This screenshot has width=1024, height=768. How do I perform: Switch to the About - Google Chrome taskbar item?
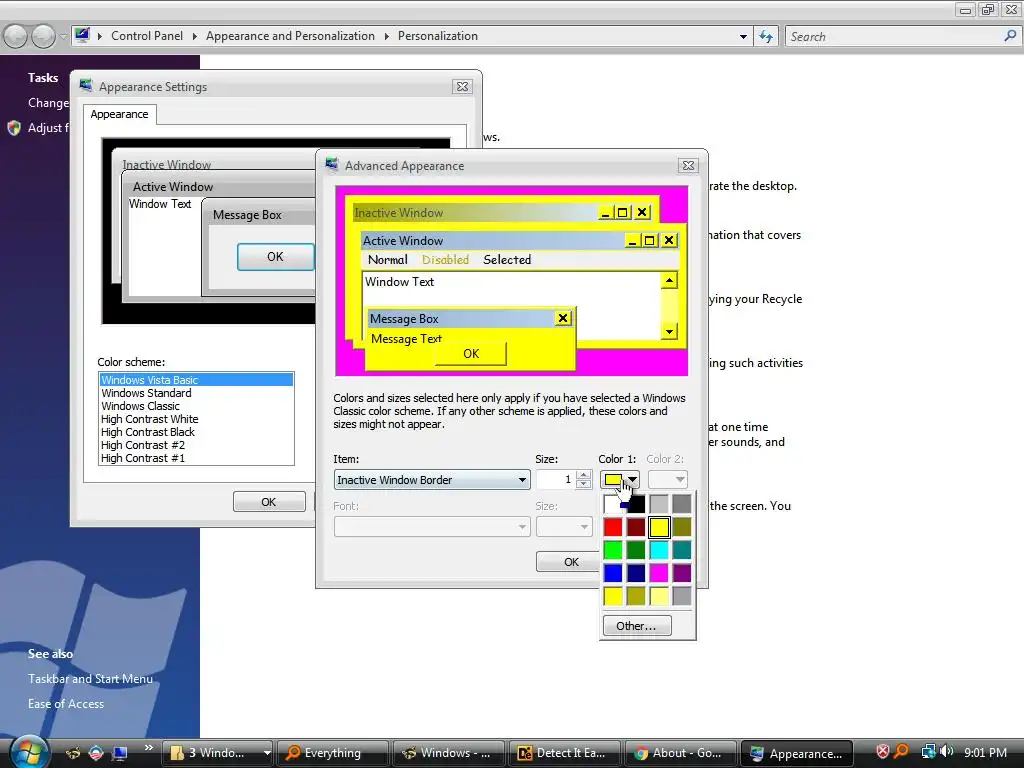(x=680, y=753)
